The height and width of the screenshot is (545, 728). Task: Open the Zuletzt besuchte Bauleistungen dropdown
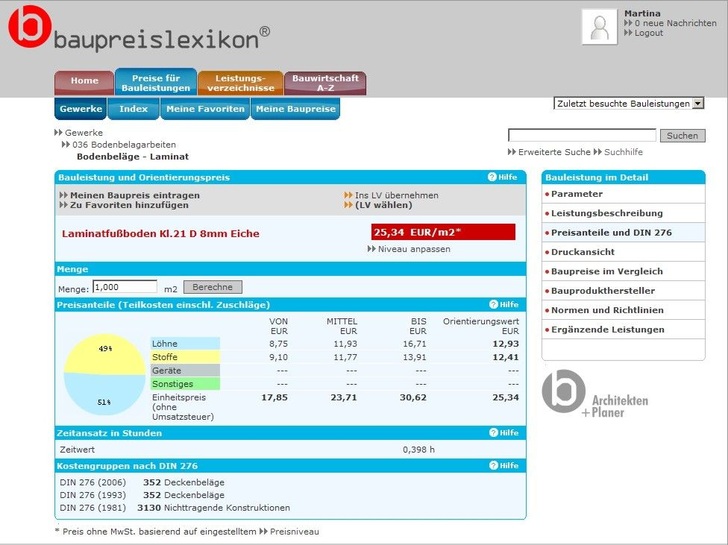(629, 103)
